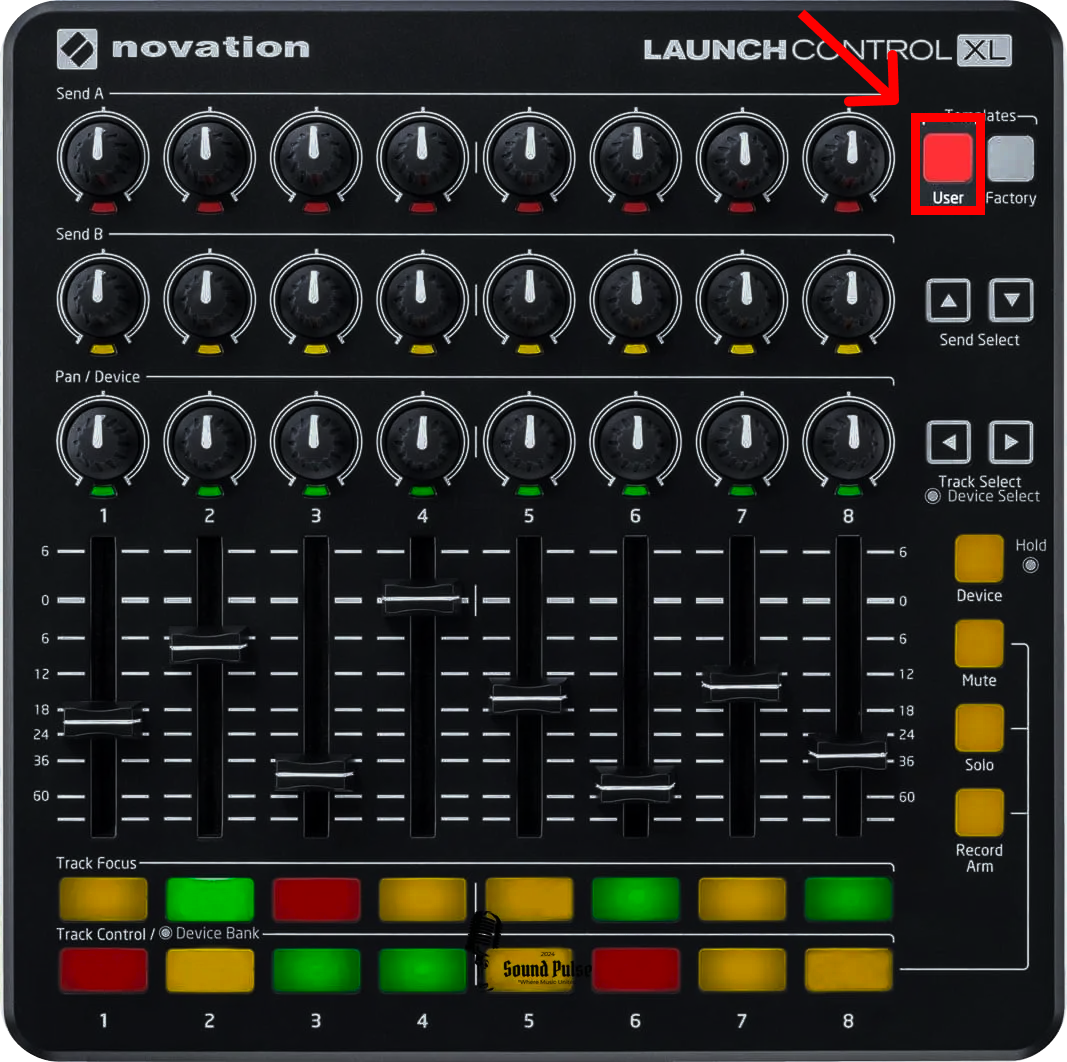Screen dimensions: 1067x1062
Task: Click the Send Select down arrow
Action: pos(1011,300)
